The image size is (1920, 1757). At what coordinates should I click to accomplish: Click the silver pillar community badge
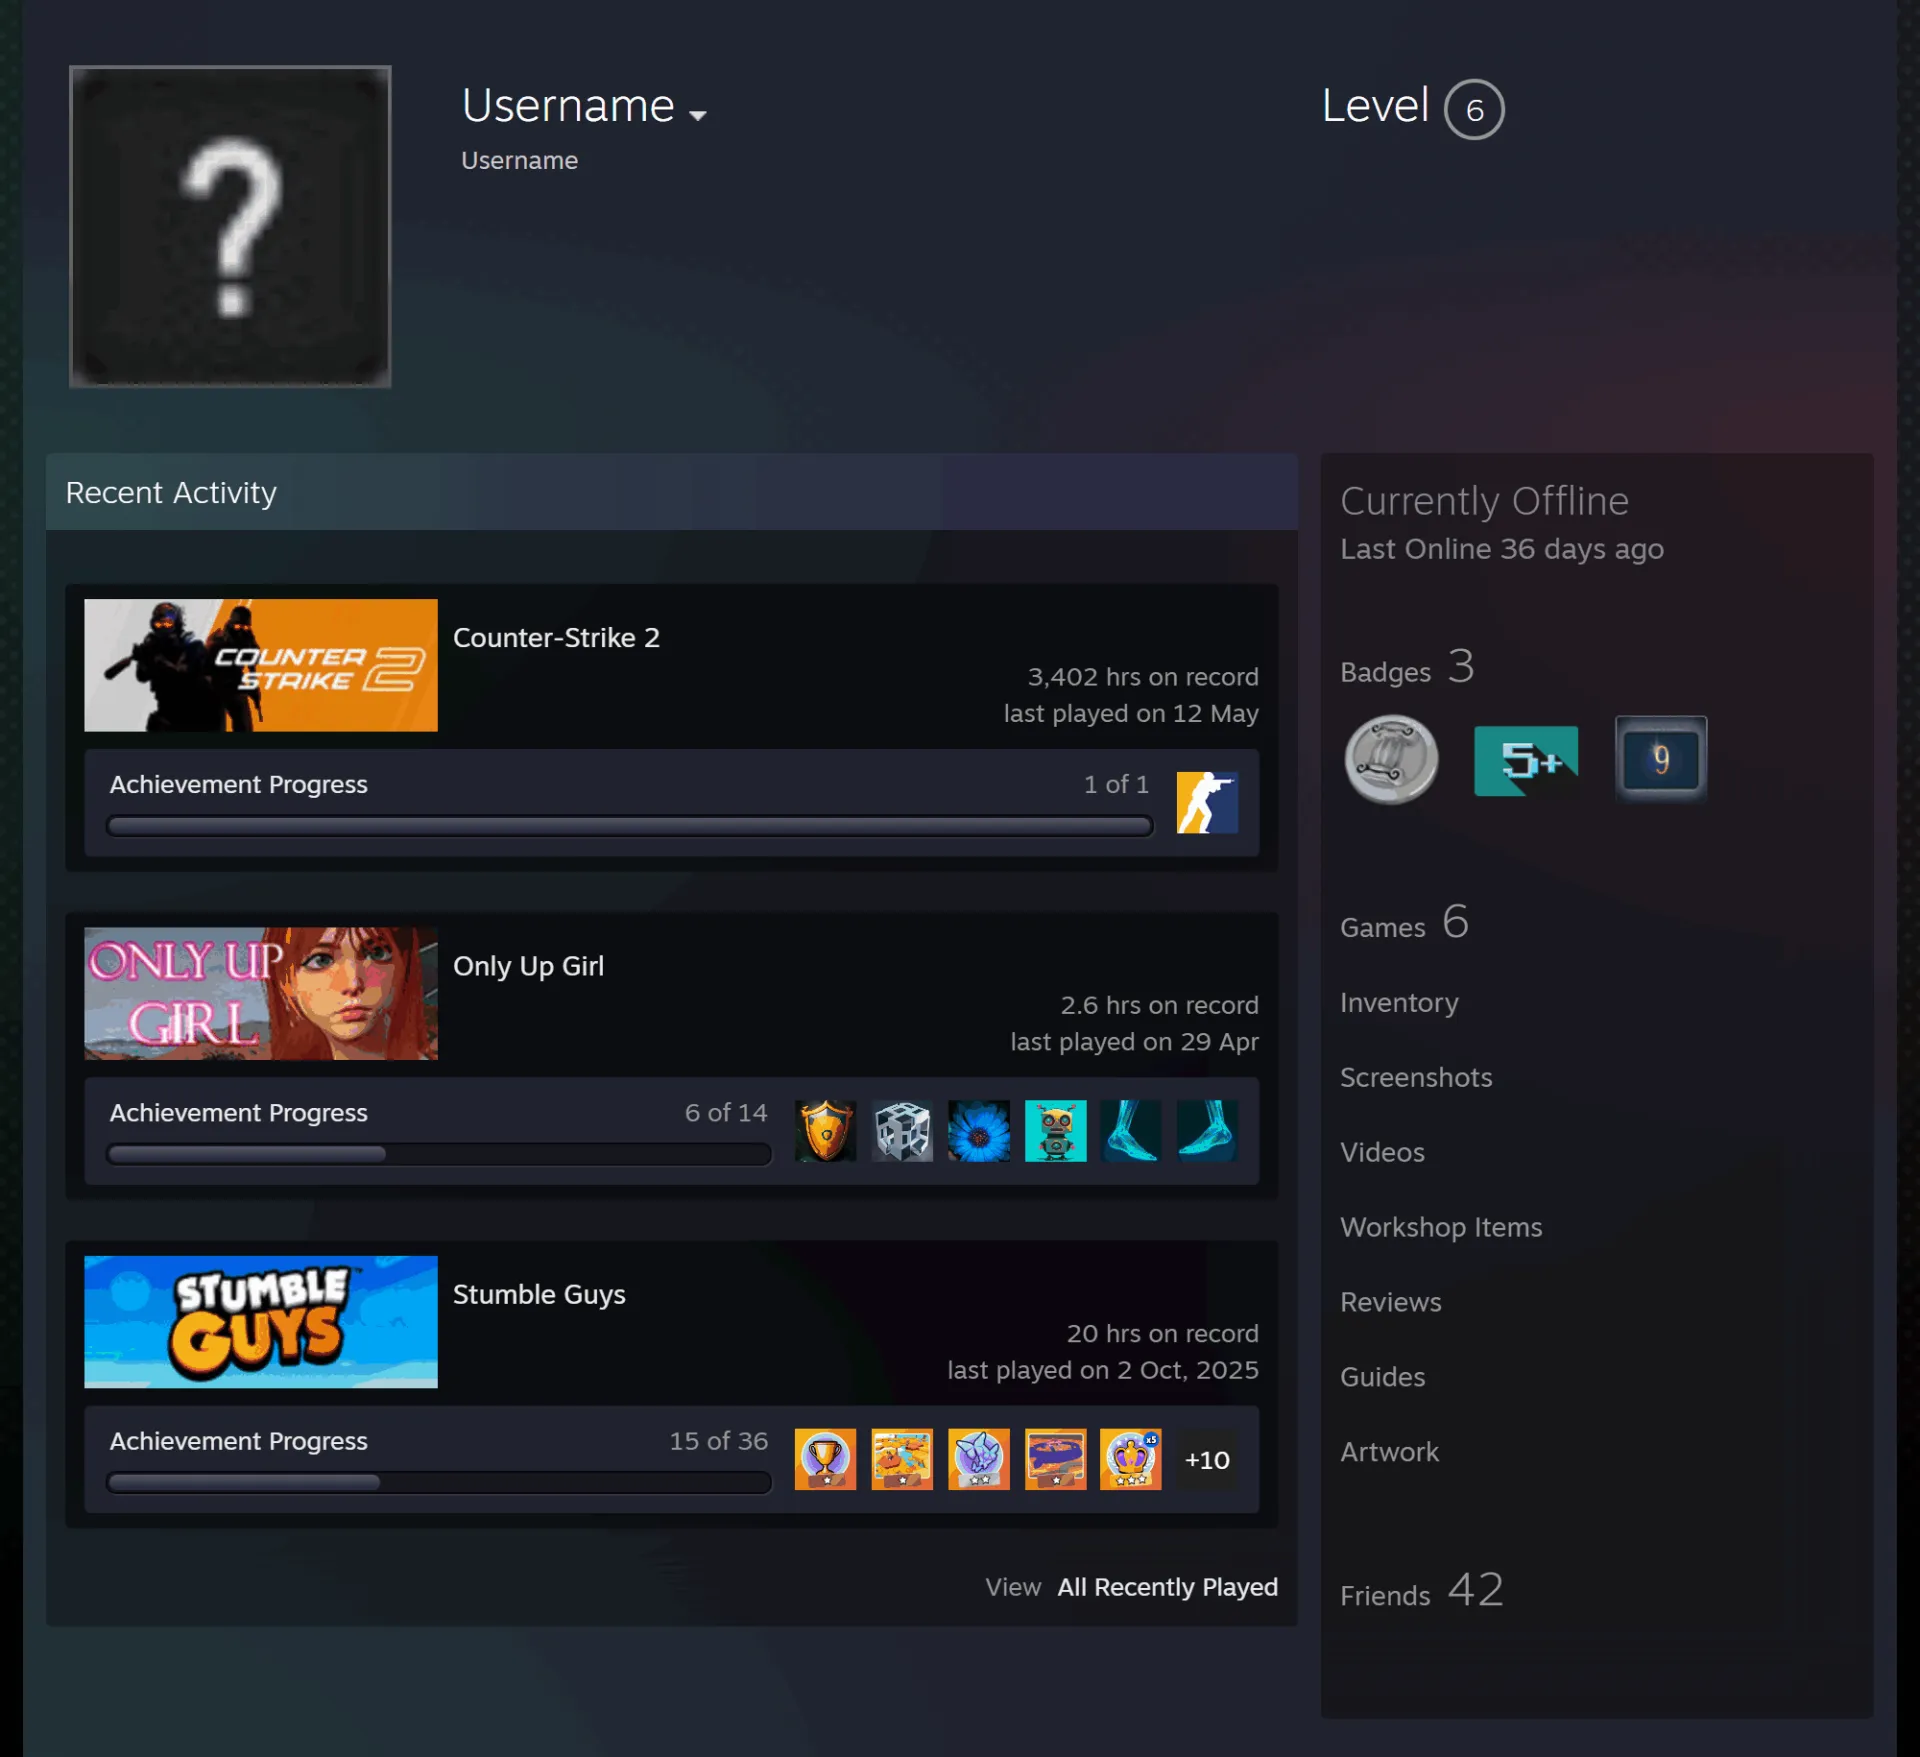pos(1391,760)
